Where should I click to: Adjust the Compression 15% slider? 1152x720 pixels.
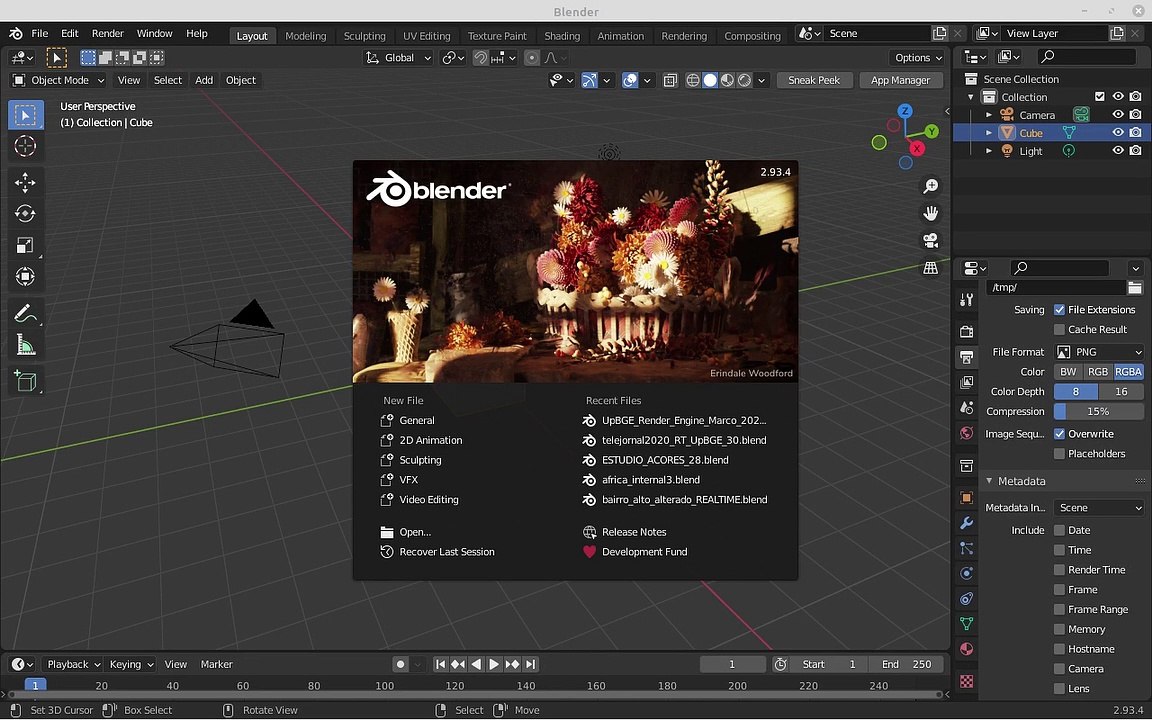click(1099, 412)
